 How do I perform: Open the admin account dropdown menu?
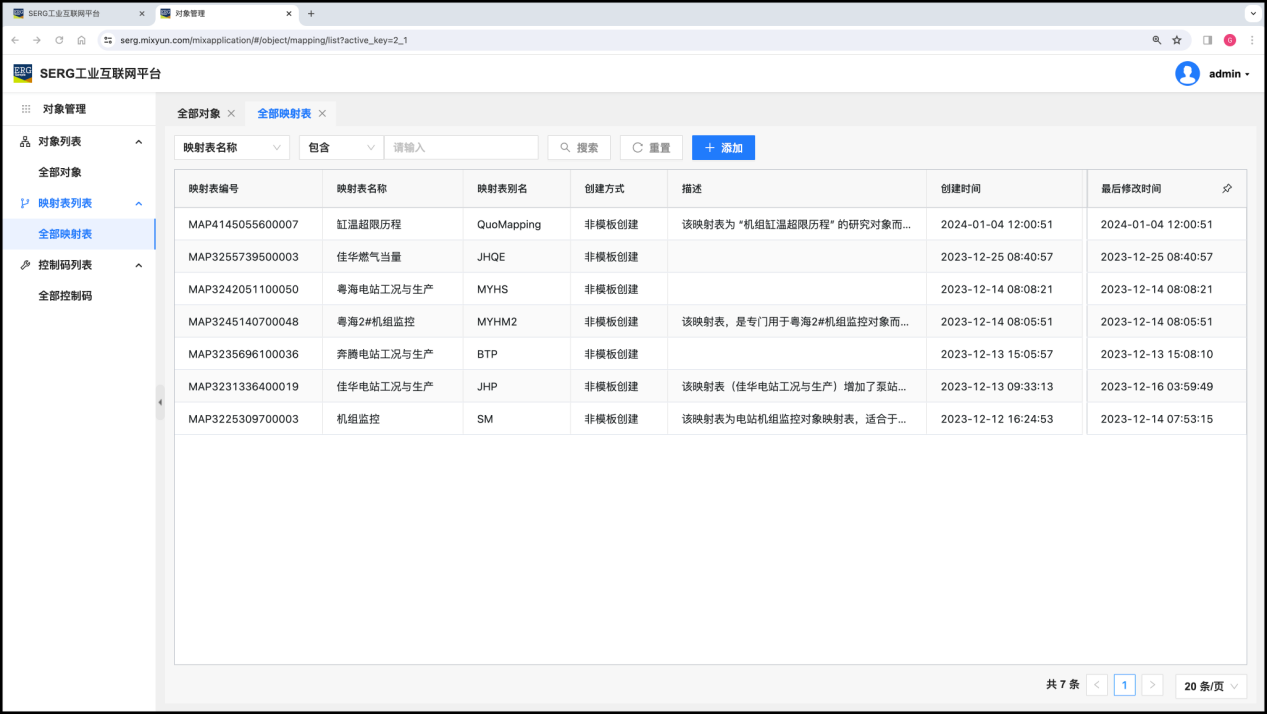[x=1229, y=74]
